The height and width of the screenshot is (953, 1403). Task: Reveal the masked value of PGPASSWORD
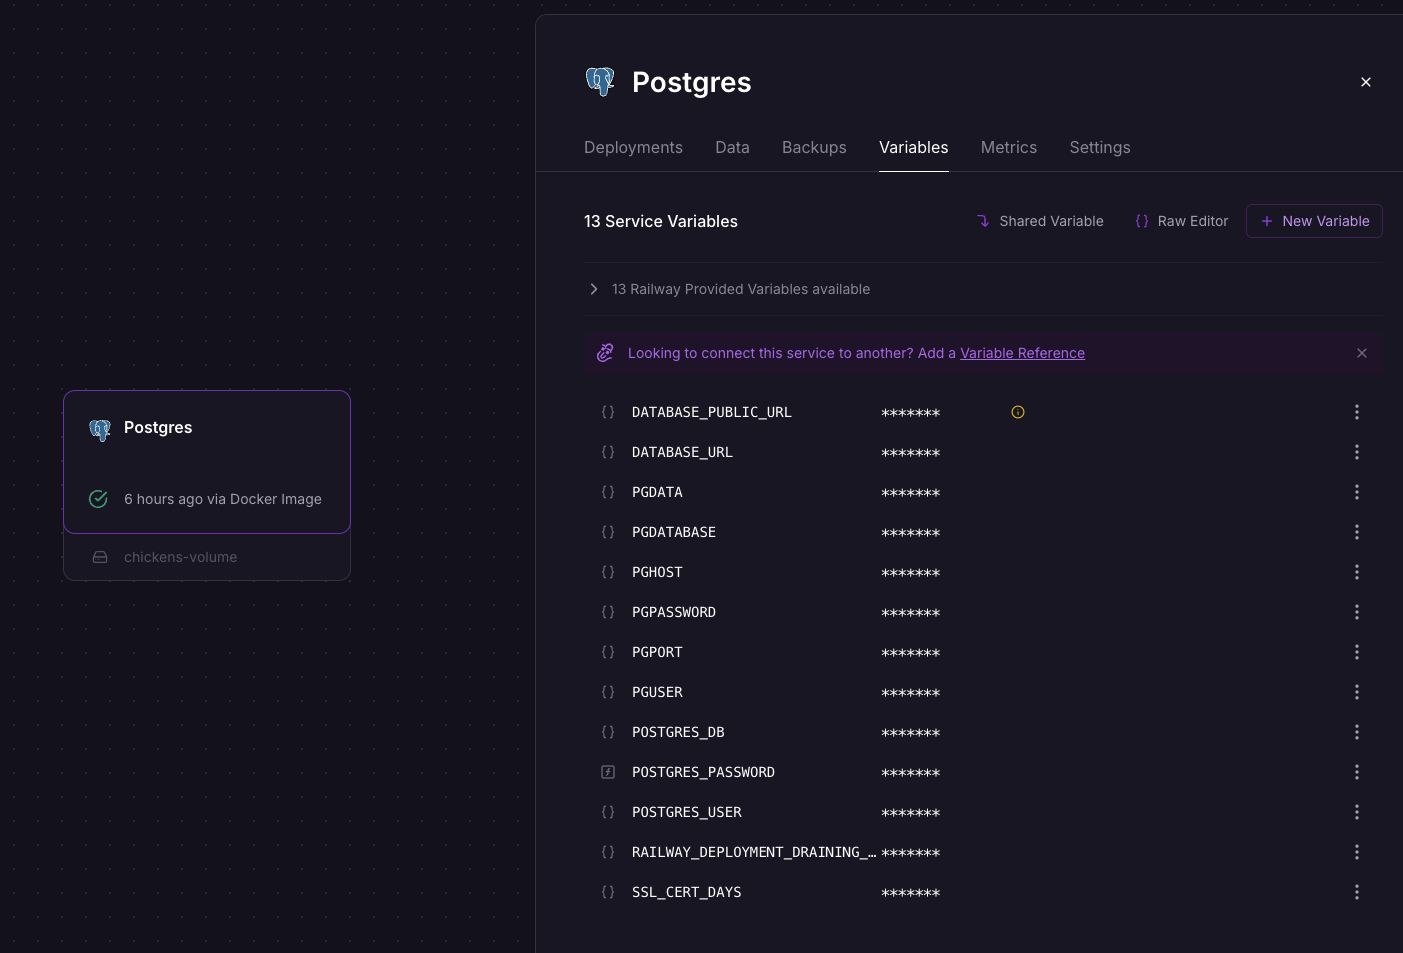[910, 613]
